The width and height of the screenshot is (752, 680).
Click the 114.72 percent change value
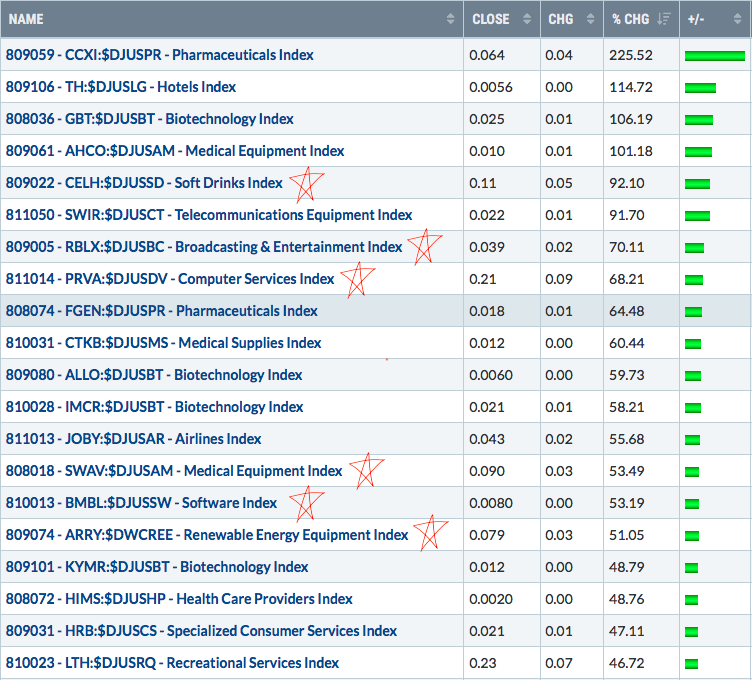(x=631, y=87)
